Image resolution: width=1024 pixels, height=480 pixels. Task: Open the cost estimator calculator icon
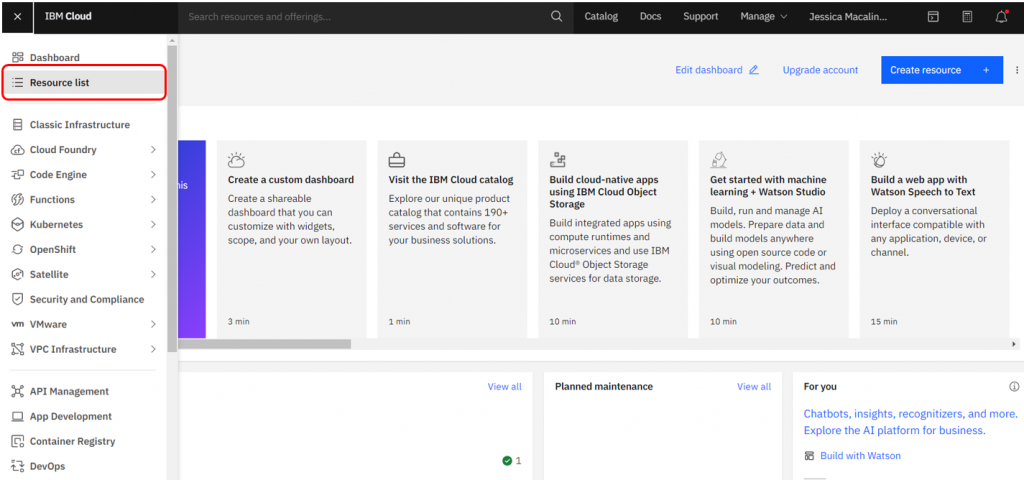coord(967,17)
